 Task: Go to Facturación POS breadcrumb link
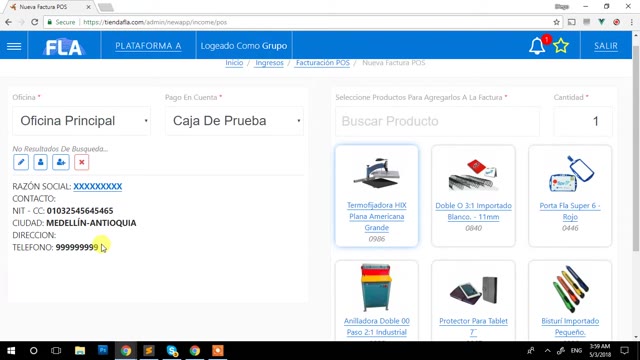click(322, 63)
